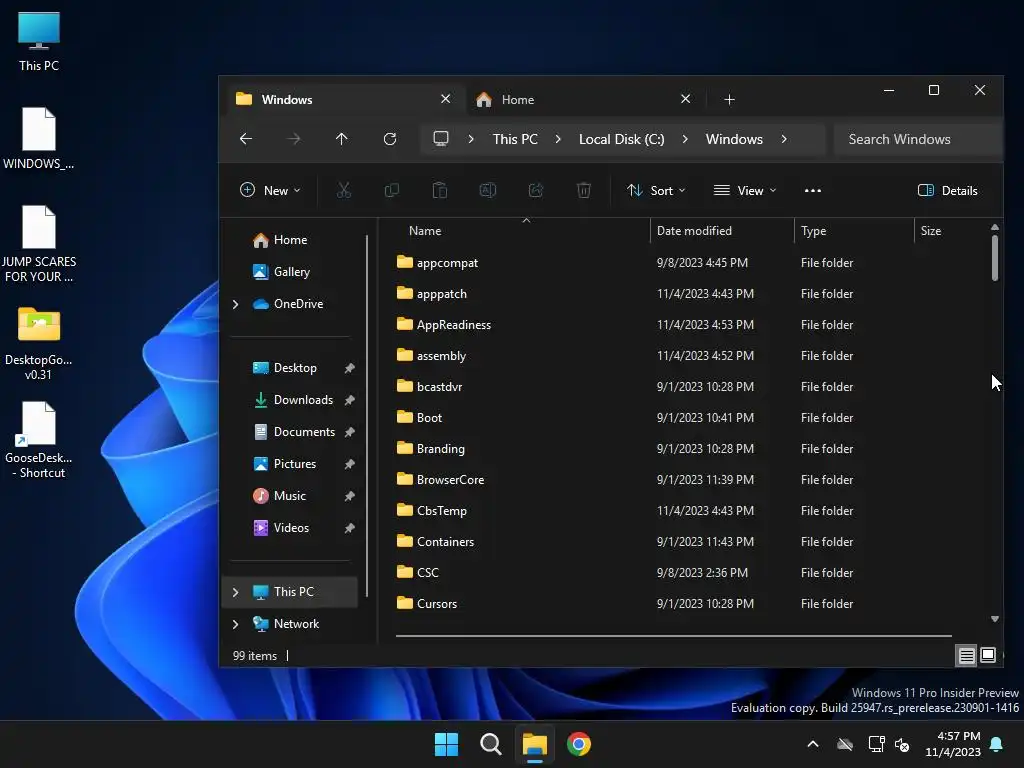Open the New dropdown menu
The width and height of the screenshot is (1024, 768).
270,190
